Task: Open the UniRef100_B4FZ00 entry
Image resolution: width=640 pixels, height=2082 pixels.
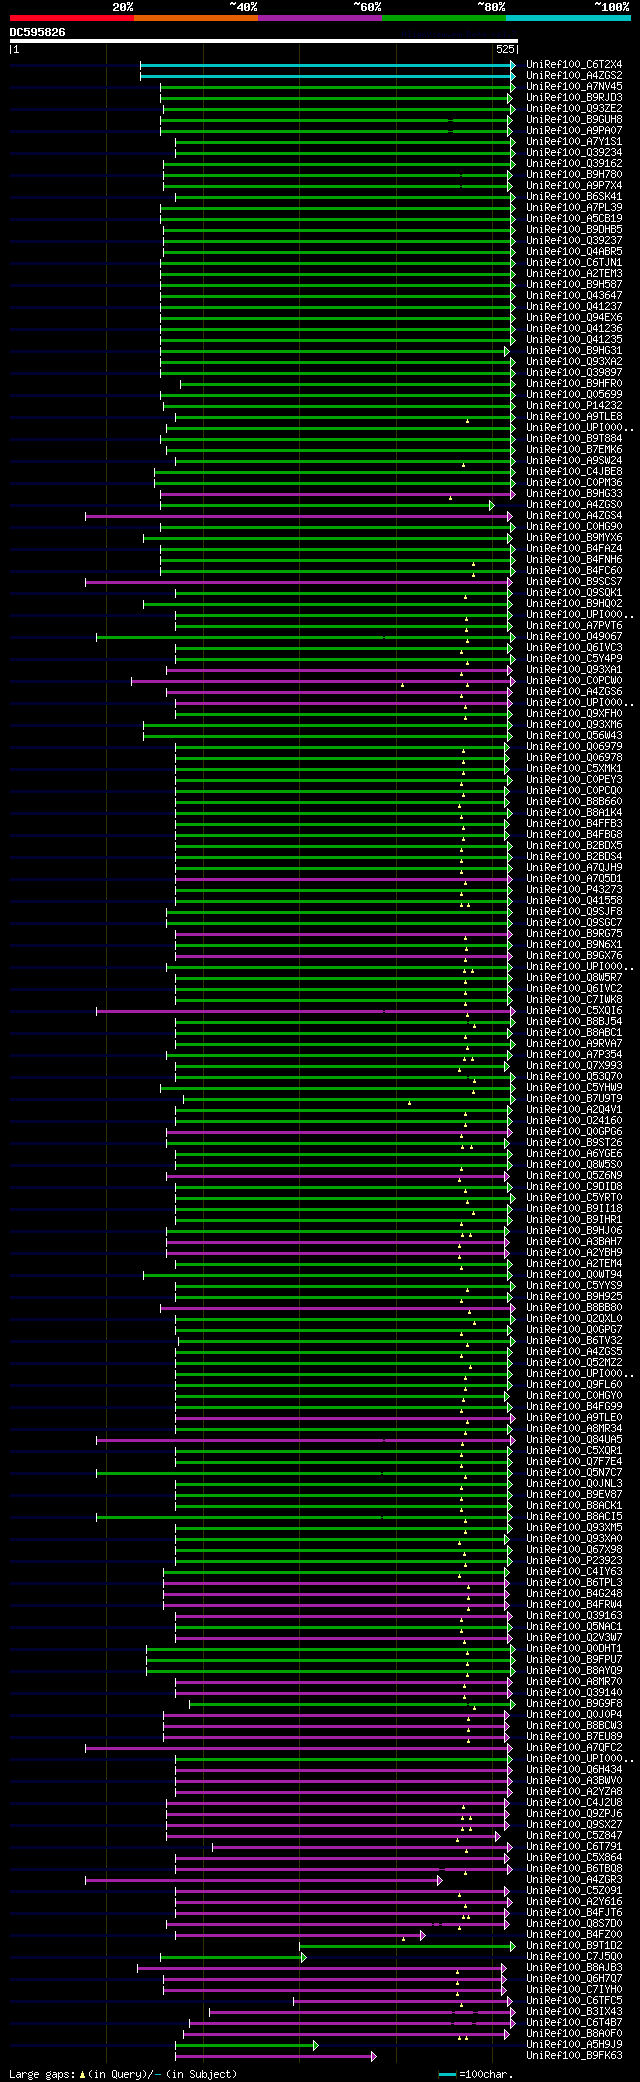Action: [x=574, y=1935]
